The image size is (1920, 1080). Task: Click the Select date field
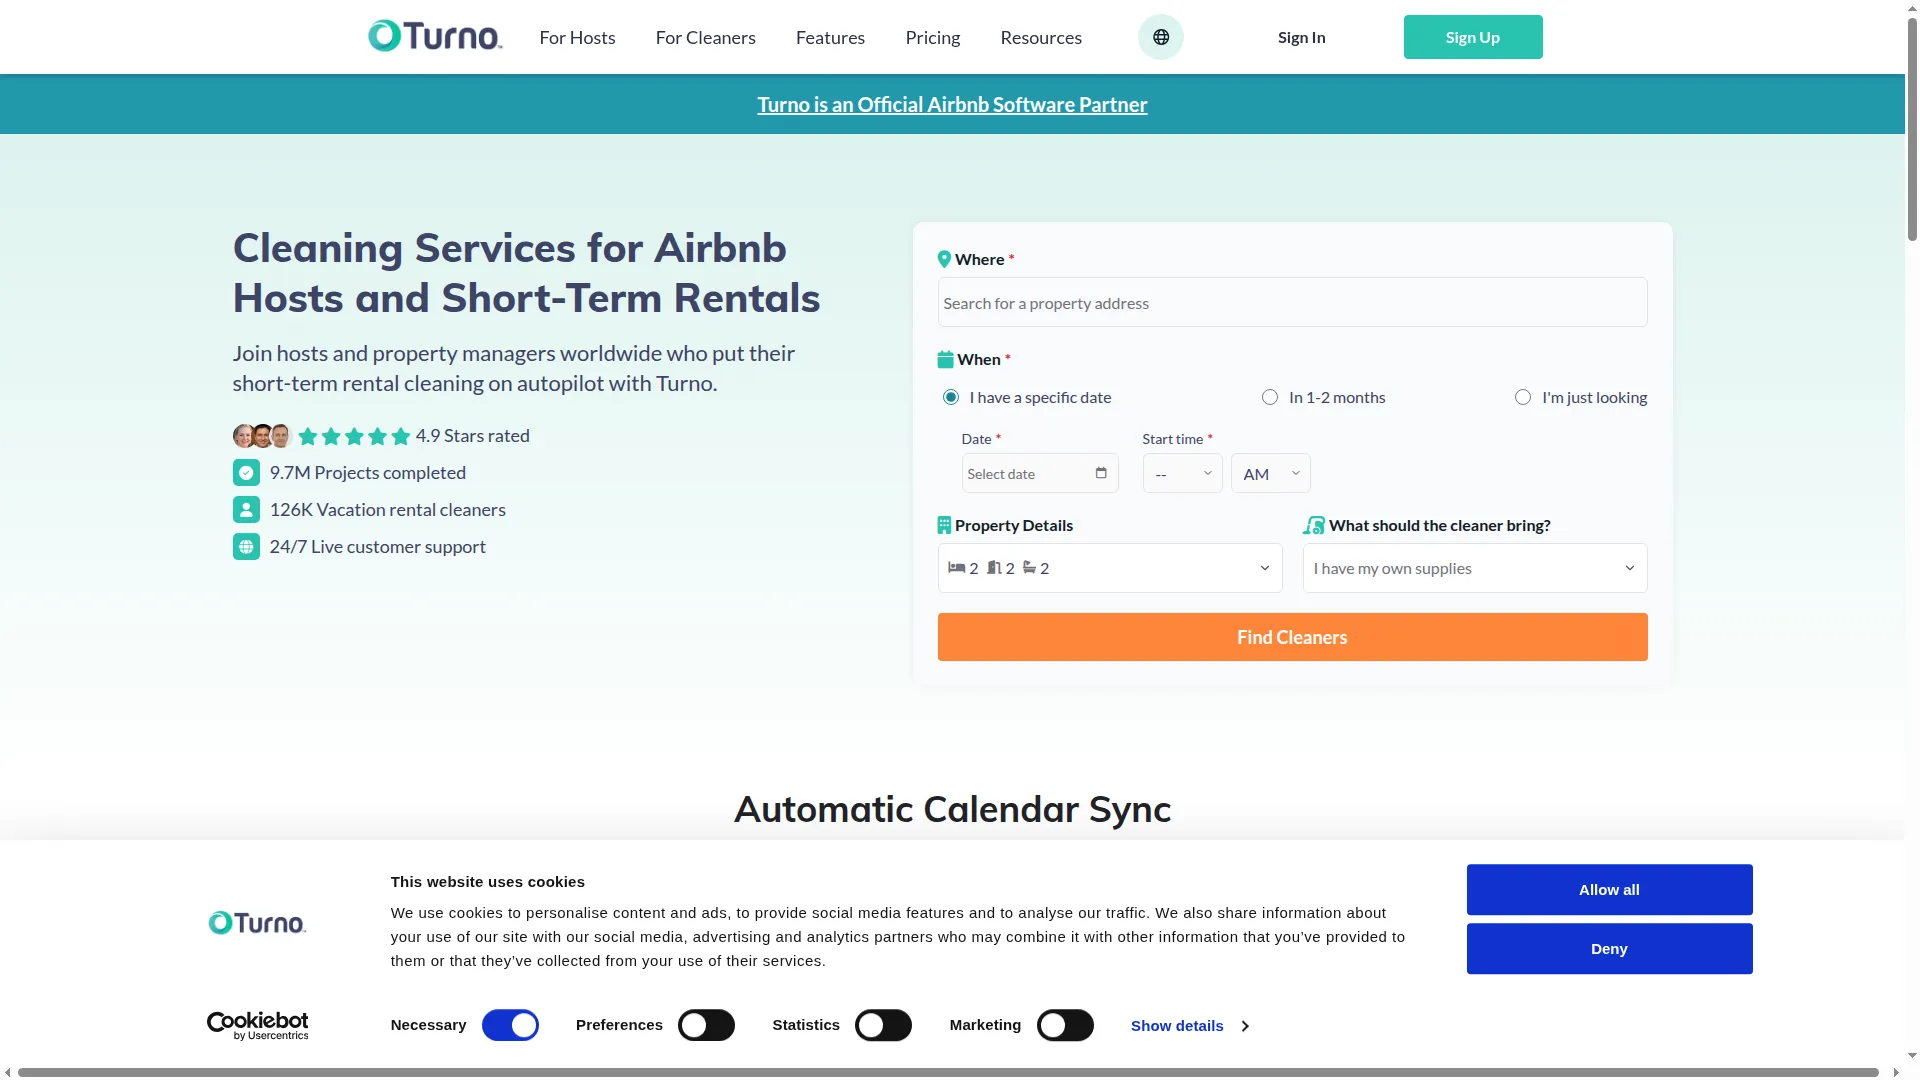point(1040,473)
